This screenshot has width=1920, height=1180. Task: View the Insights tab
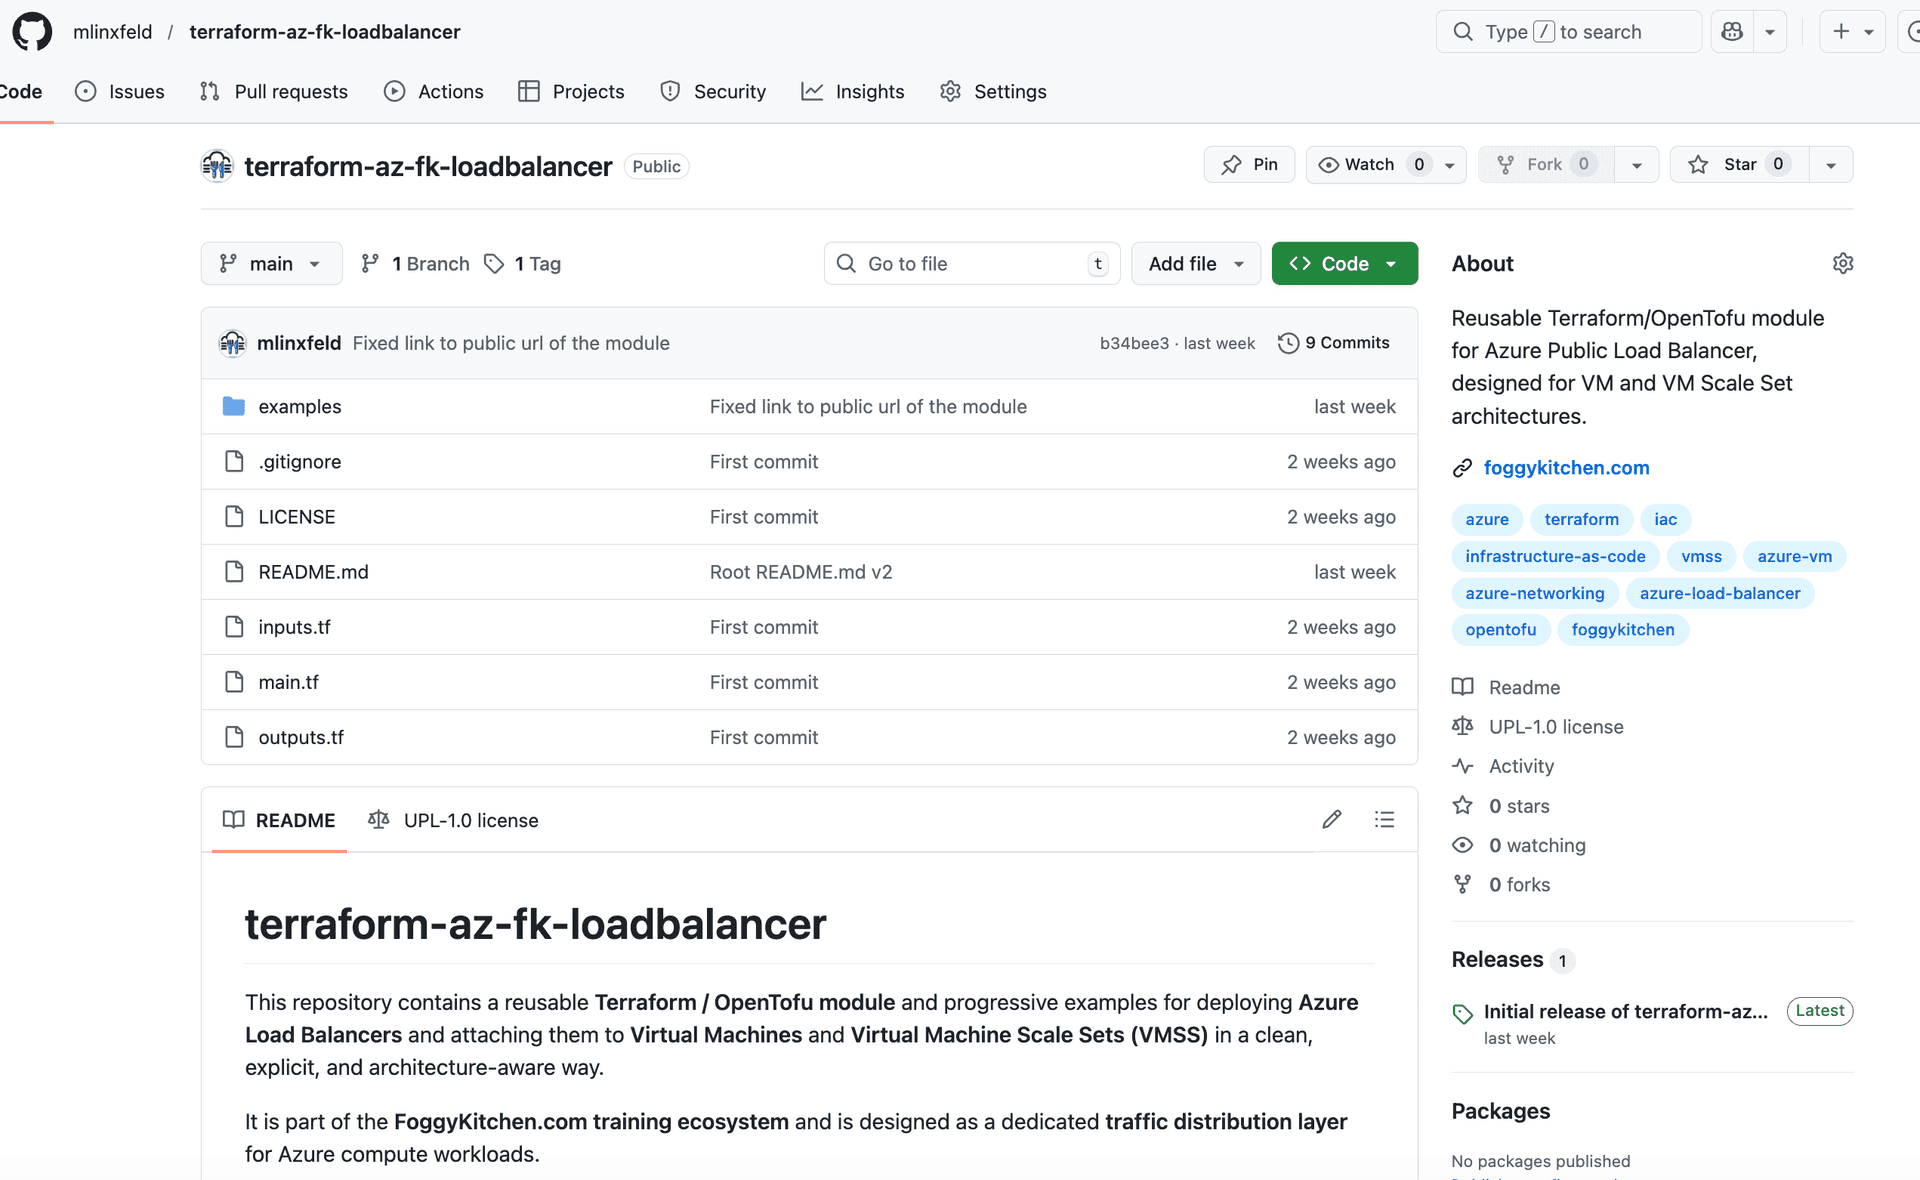pyautogui.click(x=853, y=92)
